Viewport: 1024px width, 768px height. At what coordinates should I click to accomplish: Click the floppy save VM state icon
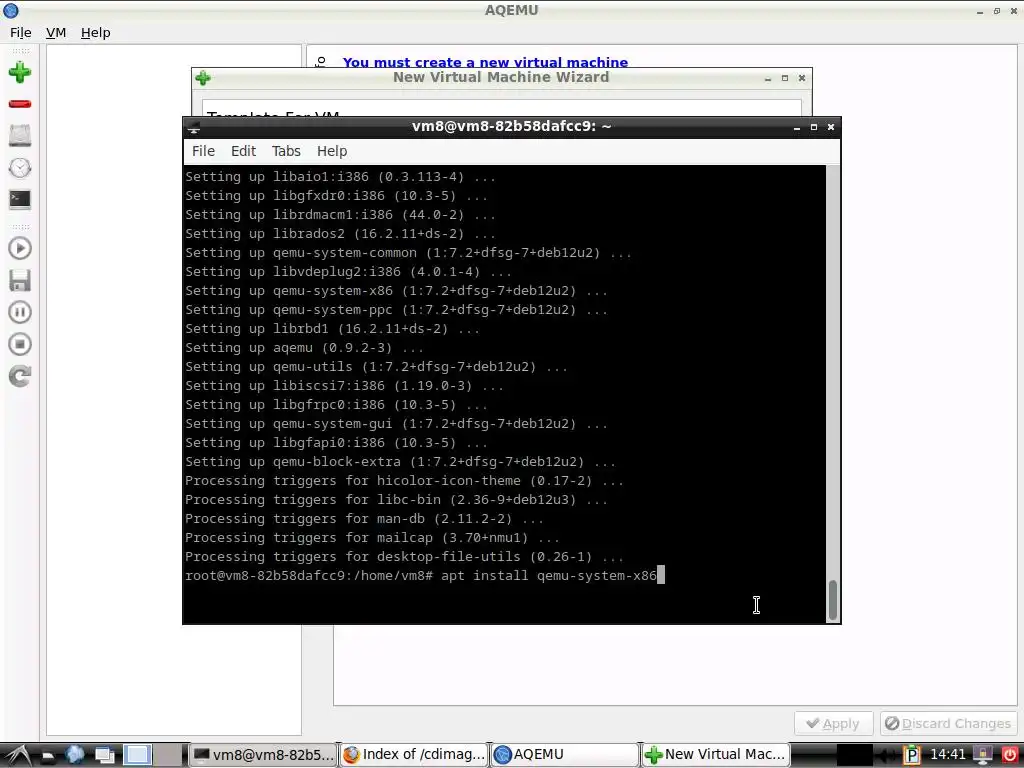(20, 280)
